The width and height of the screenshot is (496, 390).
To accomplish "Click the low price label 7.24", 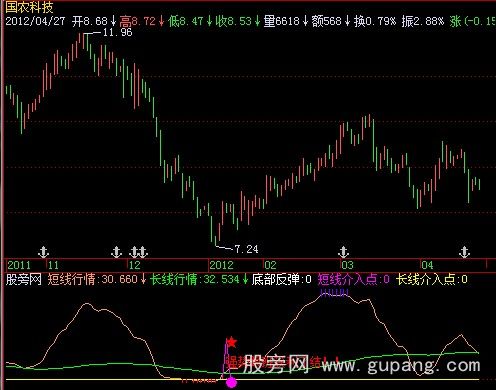I will (246, 249).
